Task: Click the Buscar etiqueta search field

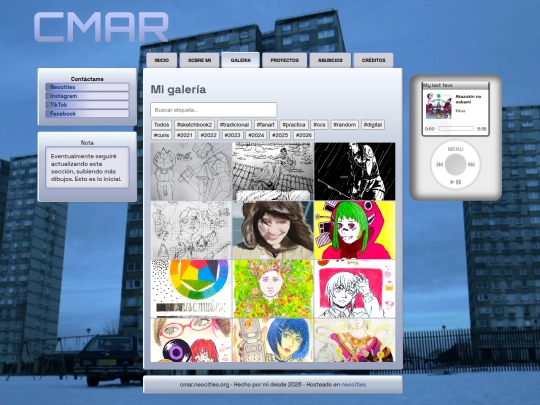Action: click(x=214, y=110)
